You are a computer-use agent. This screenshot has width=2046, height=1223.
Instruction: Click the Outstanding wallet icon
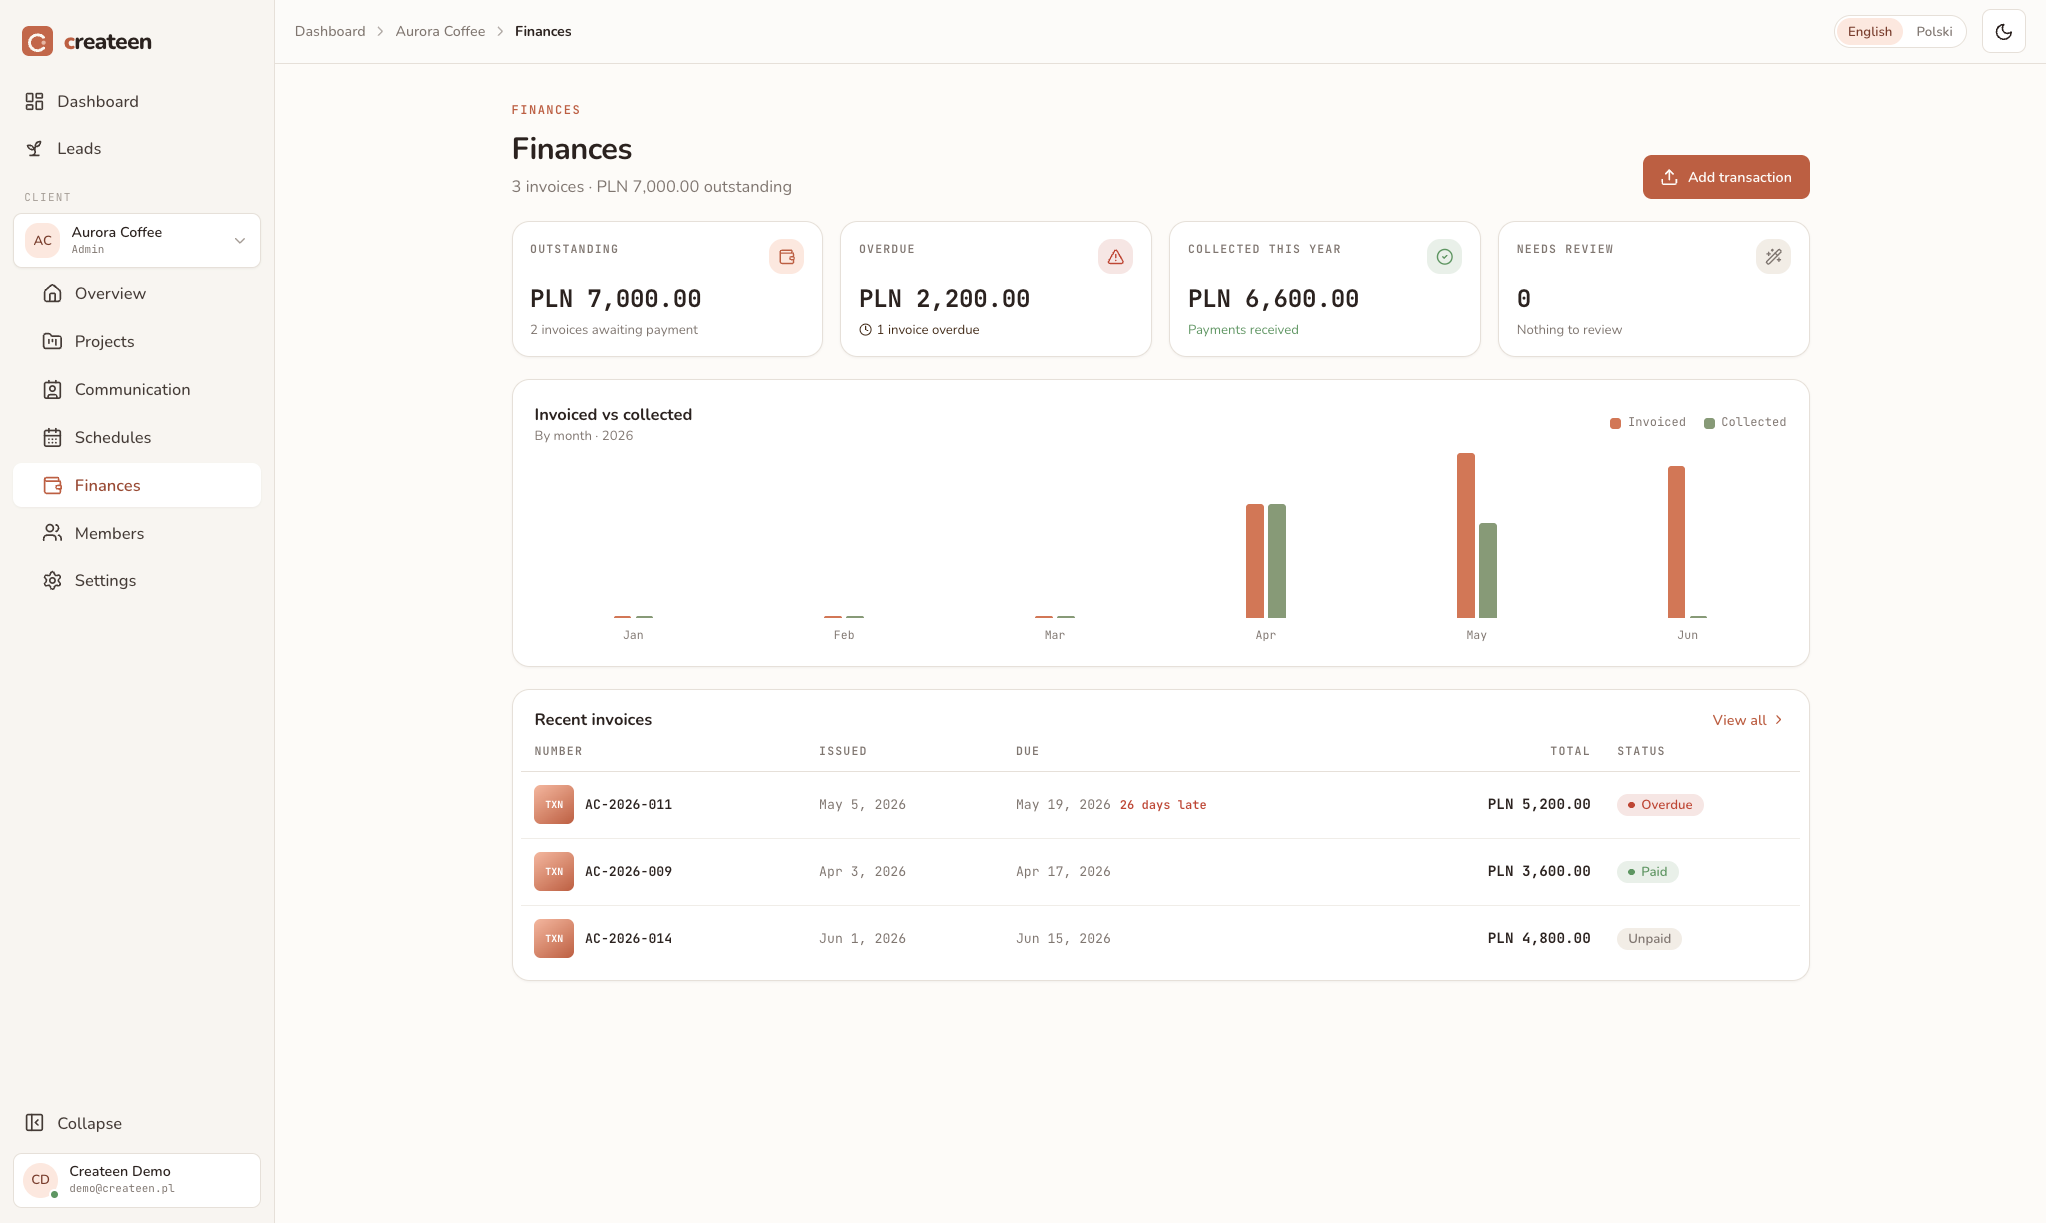pyautogui.click(x=786, y=257)
